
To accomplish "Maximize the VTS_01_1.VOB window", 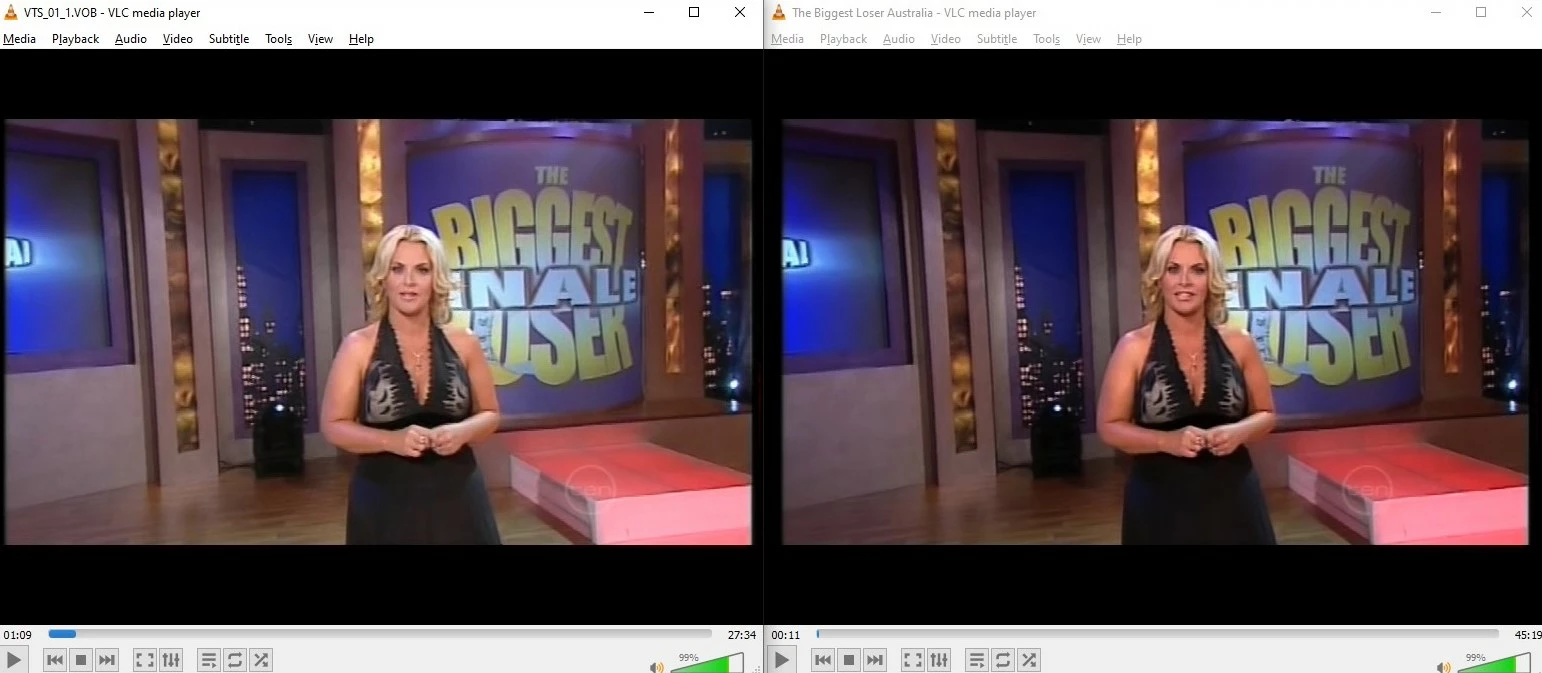I will tap(694, 12).
